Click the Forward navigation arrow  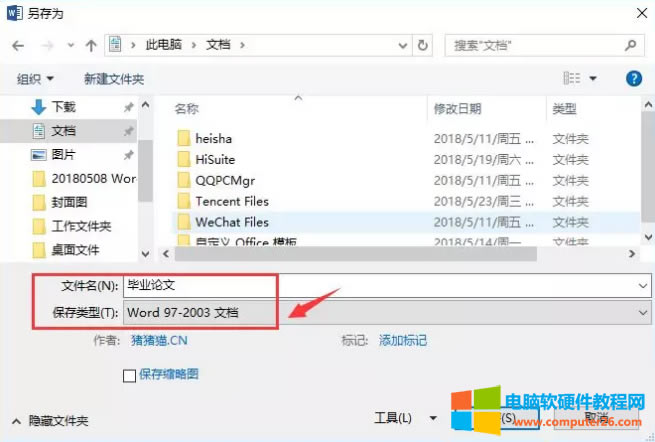[x=48, y=45]
